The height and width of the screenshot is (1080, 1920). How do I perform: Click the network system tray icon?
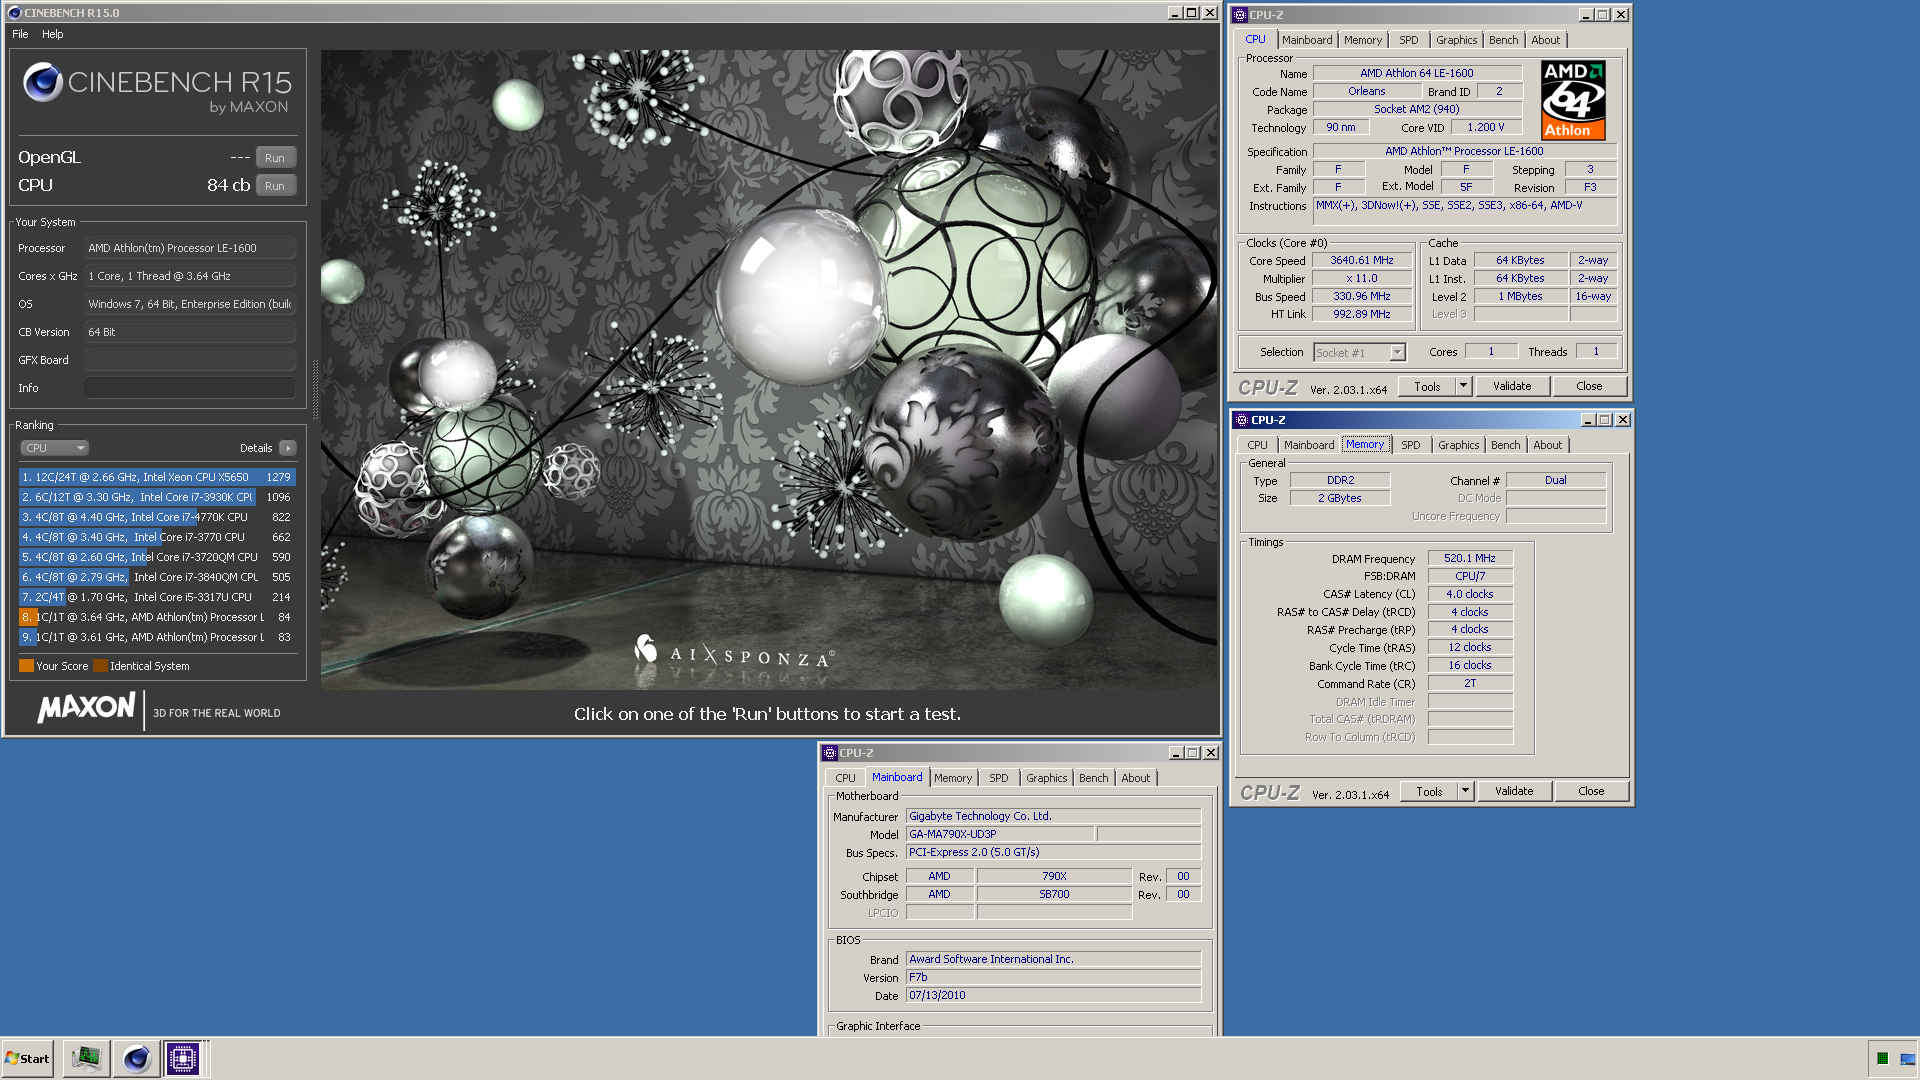click(x=1907, y=1059)
